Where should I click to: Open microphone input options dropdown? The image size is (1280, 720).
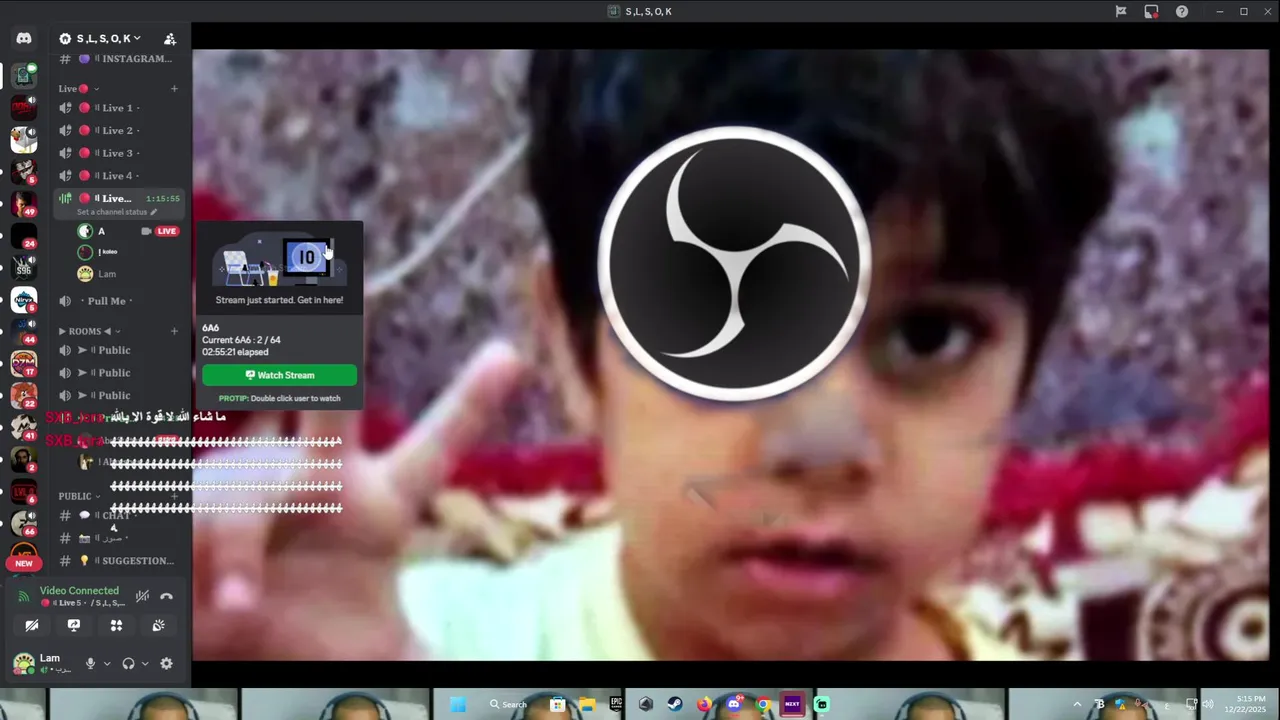pos(107,663)
